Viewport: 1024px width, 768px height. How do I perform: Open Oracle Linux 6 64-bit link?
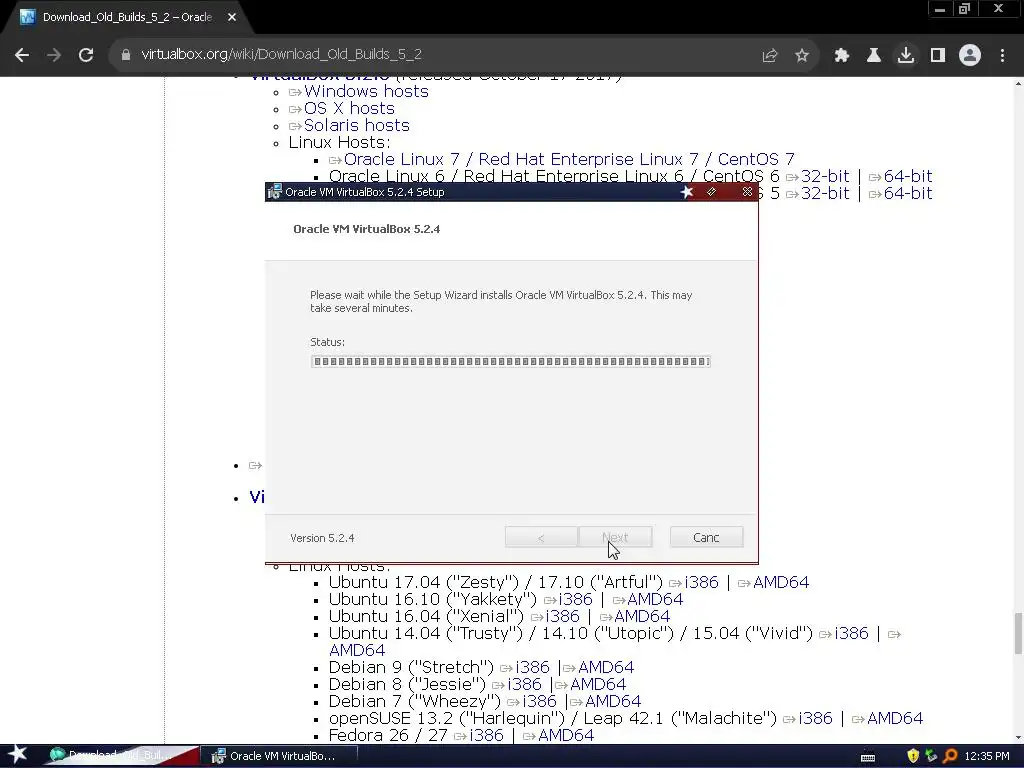tap(908, 176)
